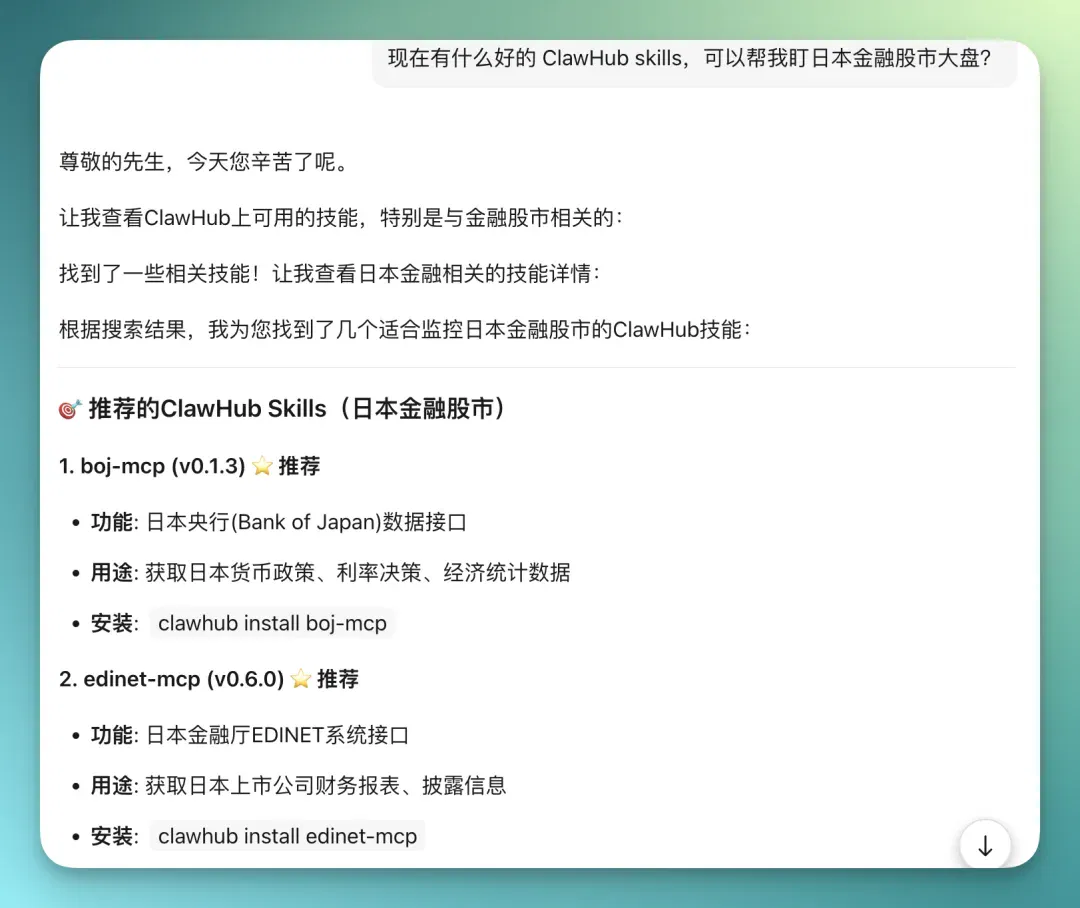Click the scroll-to-bottom arrow button
The image size is (1080, 908).
point(985,845)
